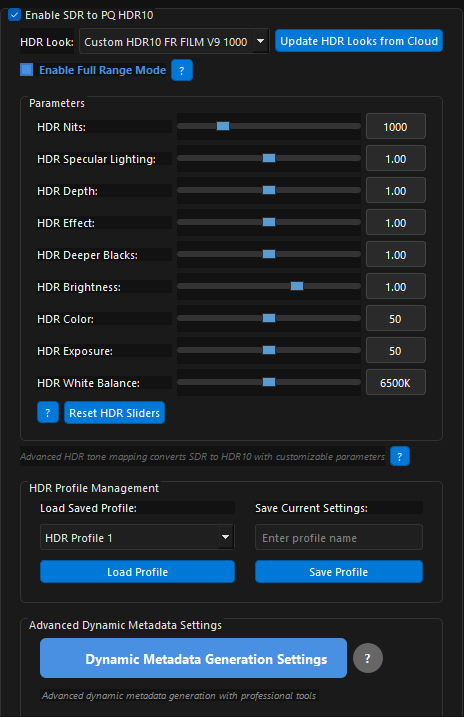Toggle Enable Full Range Mode checkbox

pos(27,70)
